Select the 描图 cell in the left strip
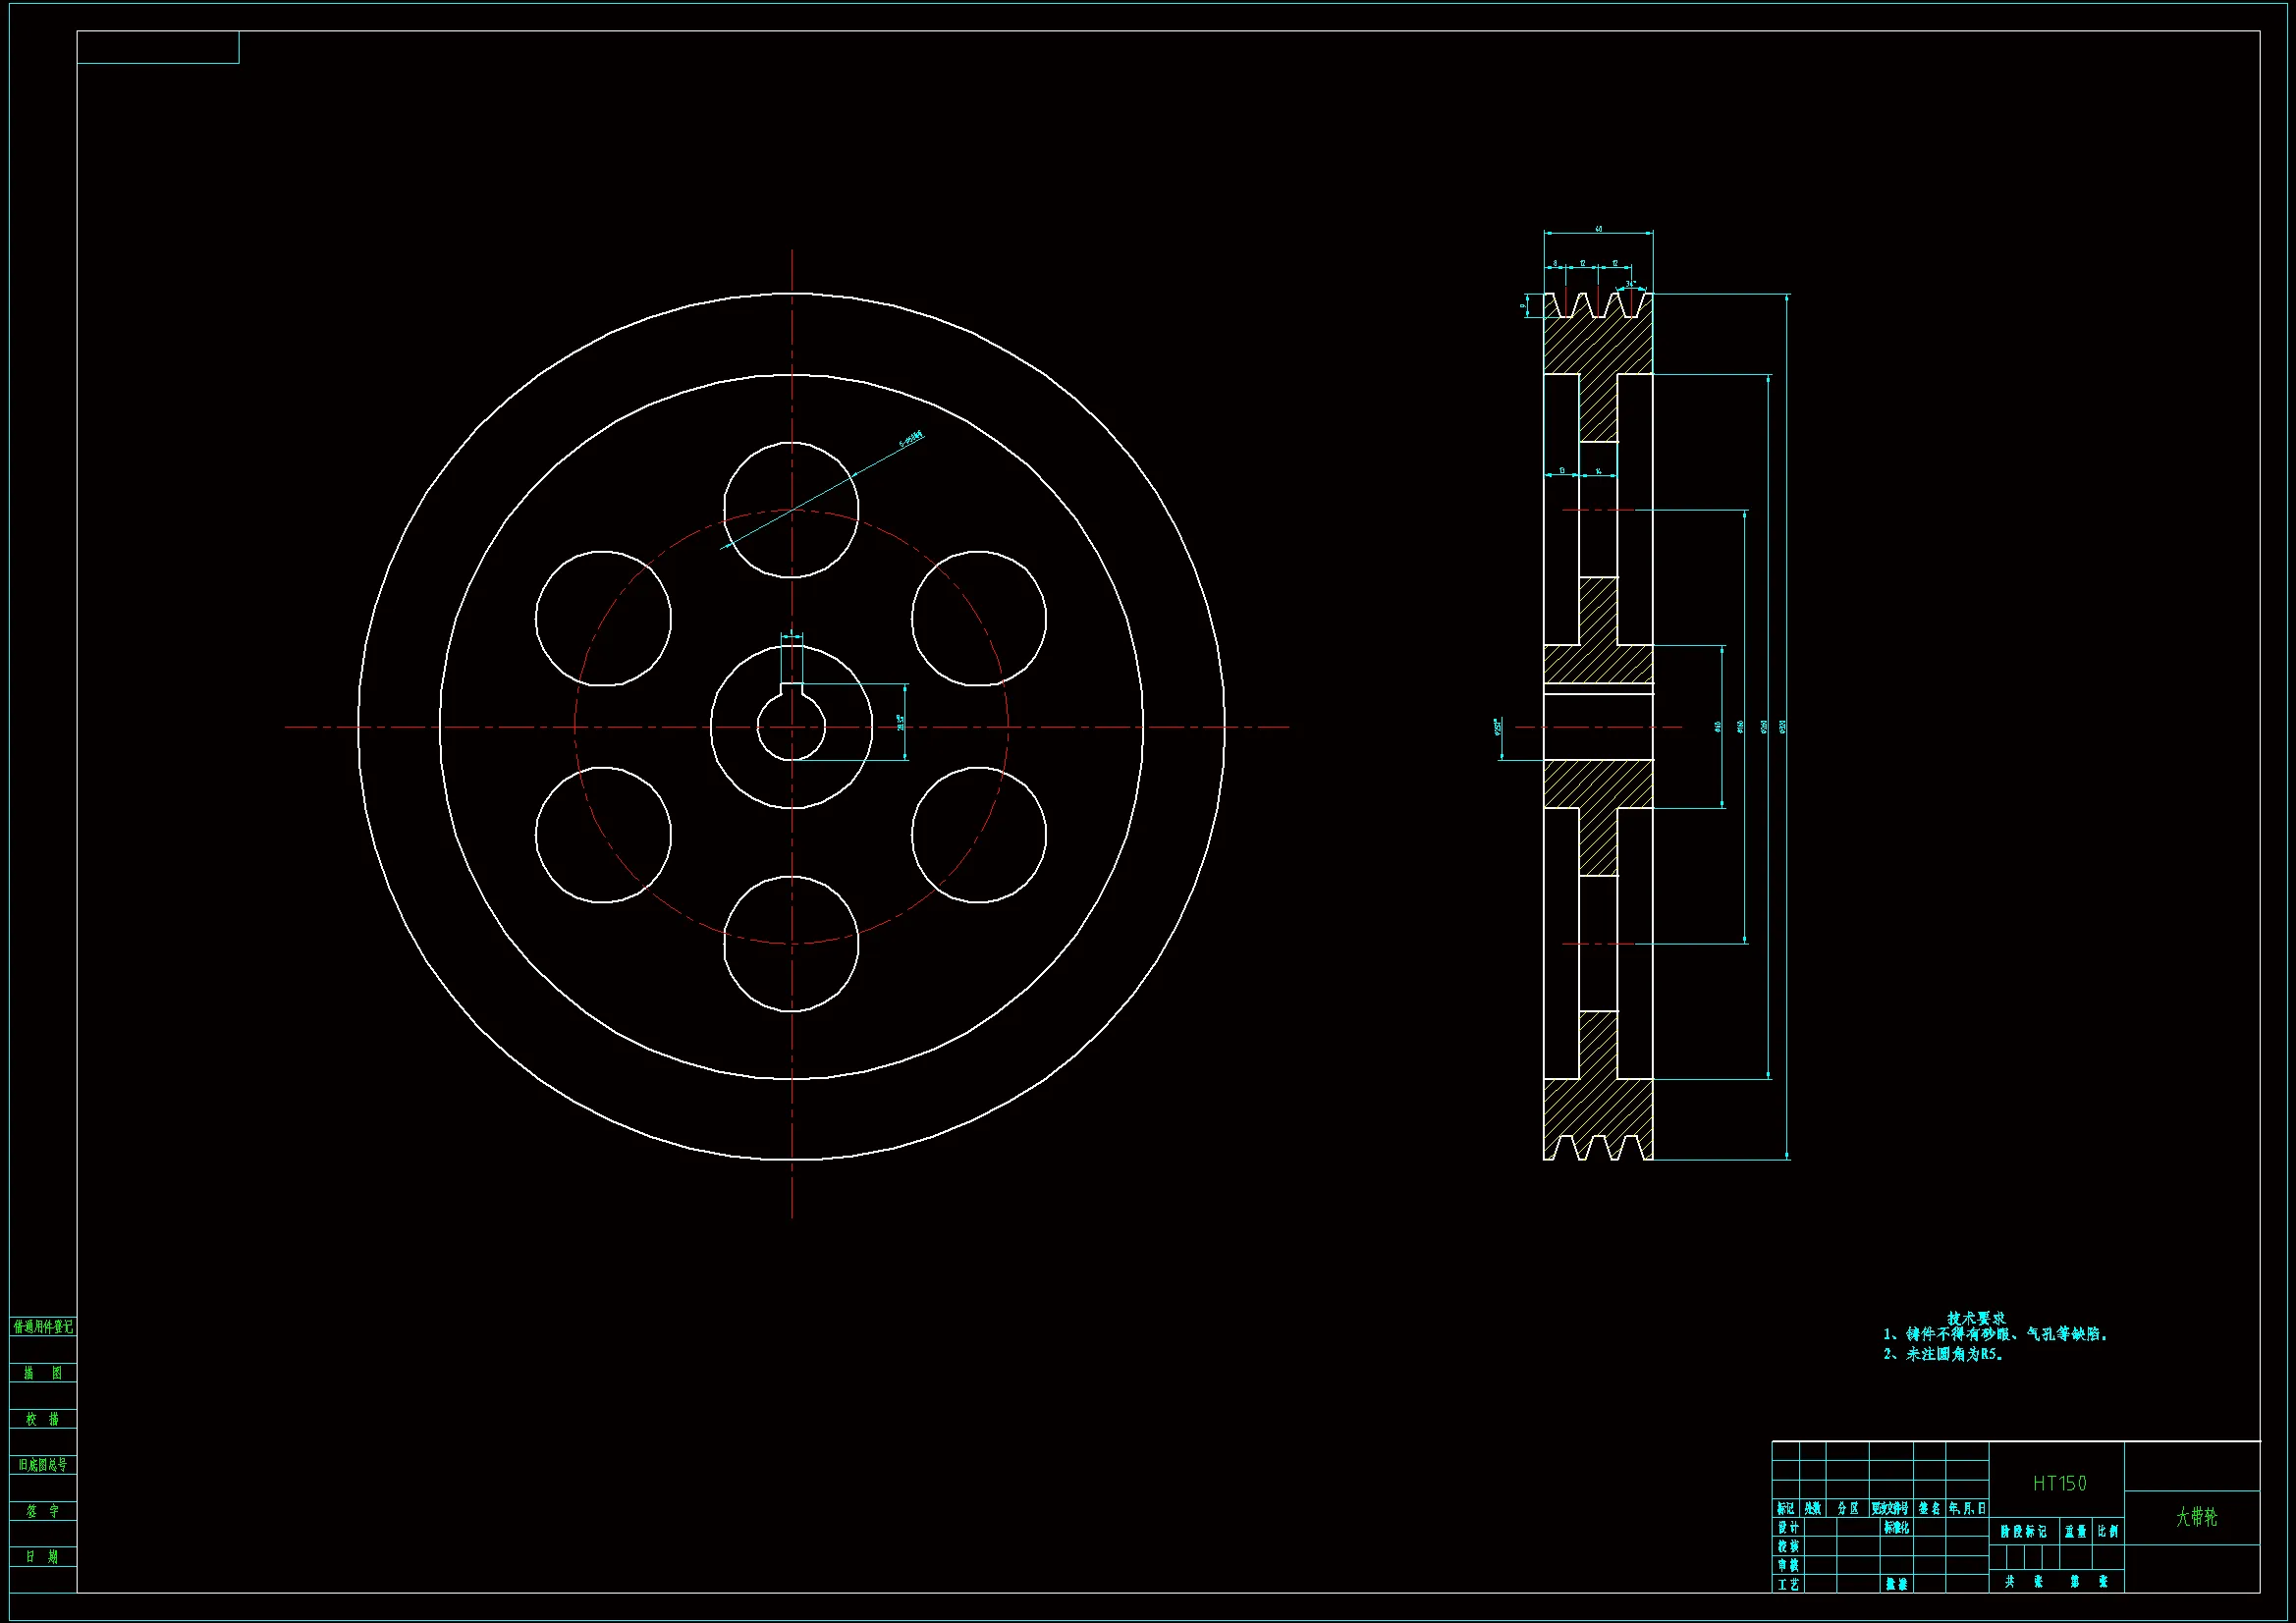Screen dimensions: 2296x1623 click(x=43, y=1373)
